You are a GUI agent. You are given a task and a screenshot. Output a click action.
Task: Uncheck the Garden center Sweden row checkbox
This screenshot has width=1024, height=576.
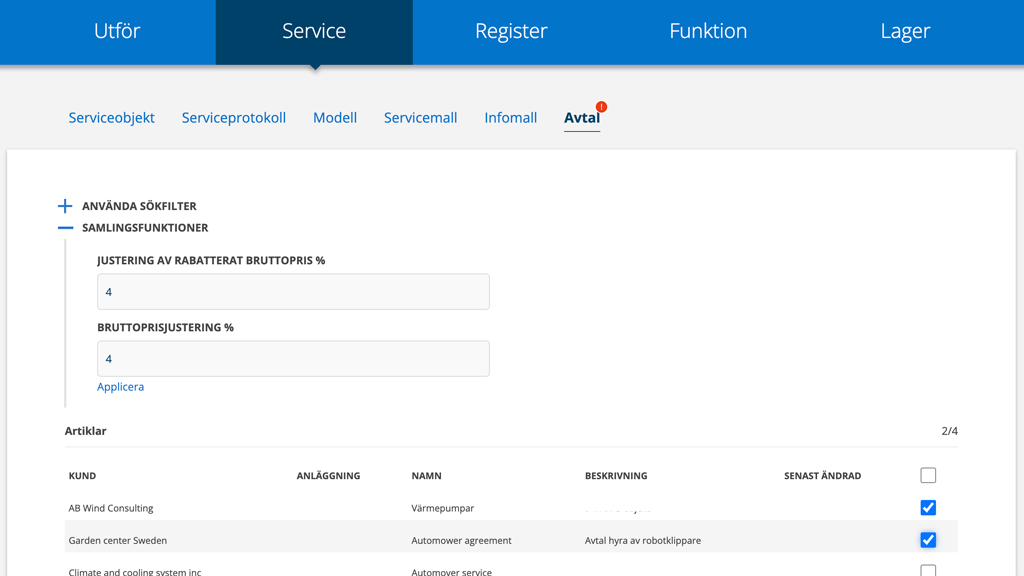(928, 540)
